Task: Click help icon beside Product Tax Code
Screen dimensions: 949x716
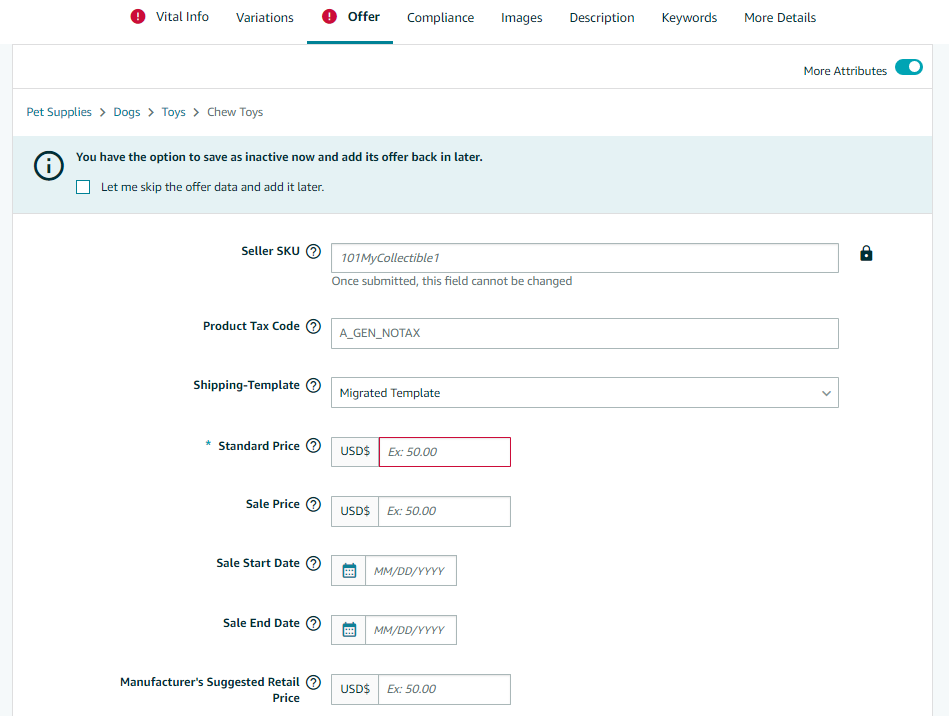Action: (x=314, y=327)
